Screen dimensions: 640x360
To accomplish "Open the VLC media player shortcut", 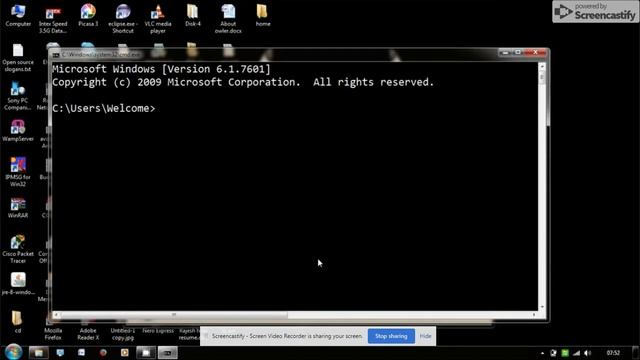I will pos(158,19).
